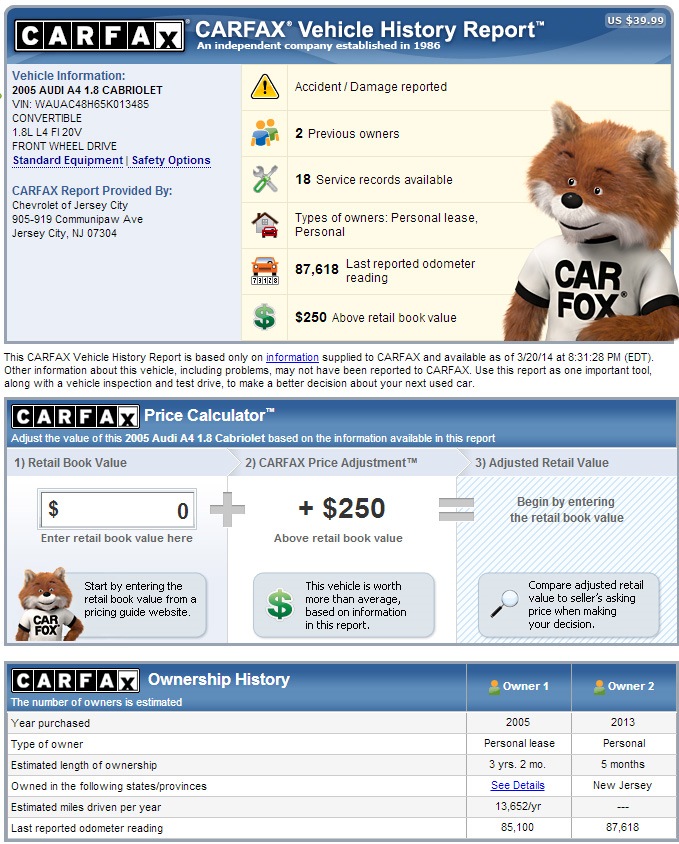The image size is (679, 844).
Task: Click 'Compare adjusted retail value' tip box
Action: (569, 605)
